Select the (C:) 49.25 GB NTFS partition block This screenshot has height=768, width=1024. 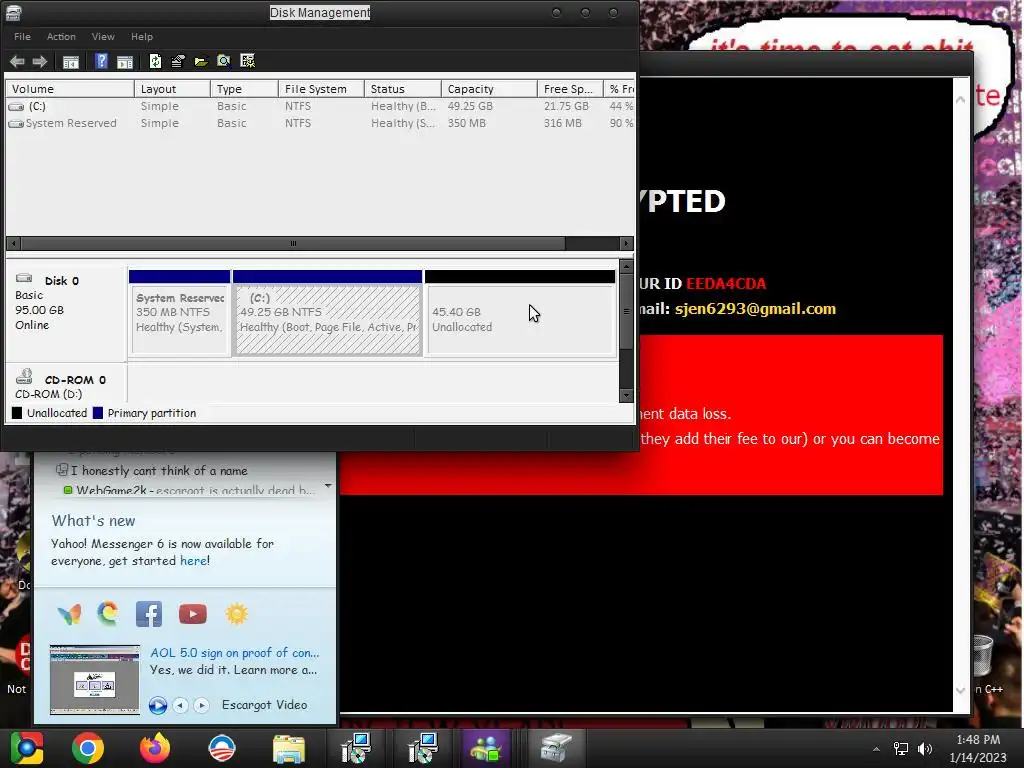coord(327,313)
